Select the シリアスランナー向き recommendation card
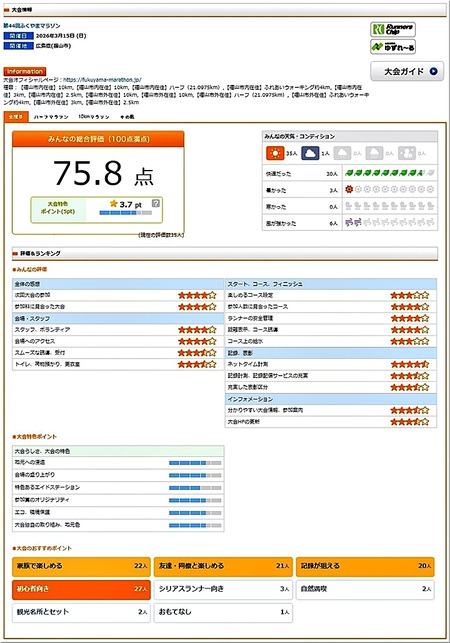Viewport: 450px width, 643px height. (223, 589)
